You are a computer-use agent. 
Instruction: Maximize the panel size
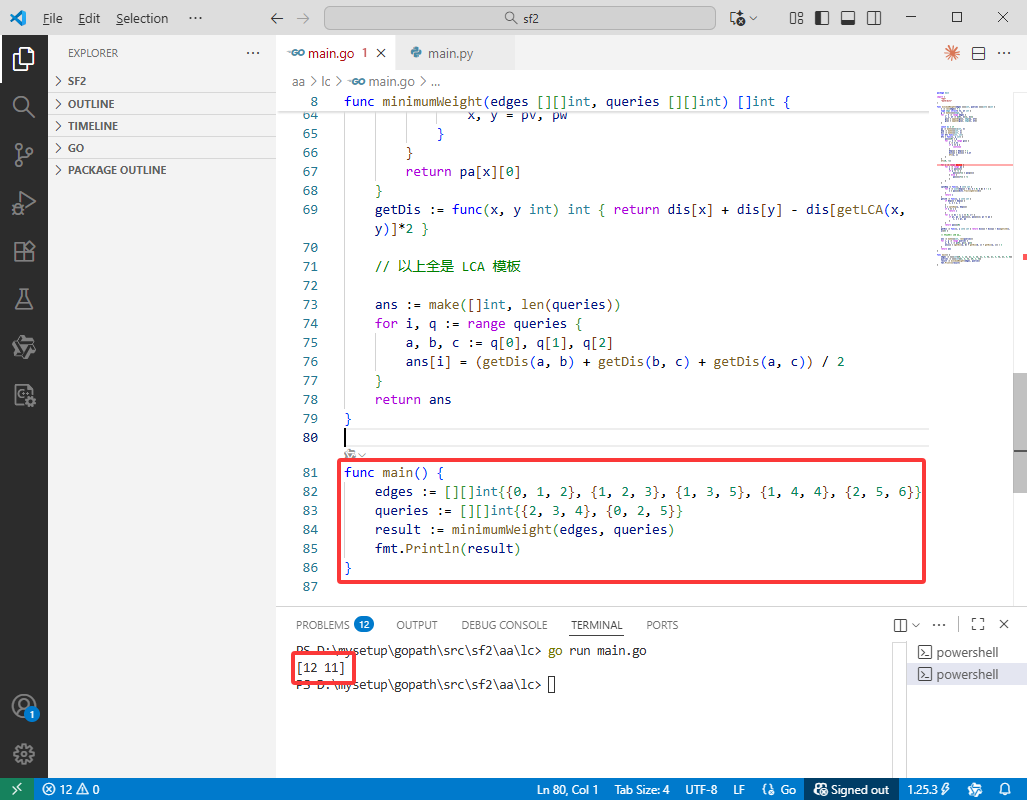pyautogui.click(x=978, y=624)
